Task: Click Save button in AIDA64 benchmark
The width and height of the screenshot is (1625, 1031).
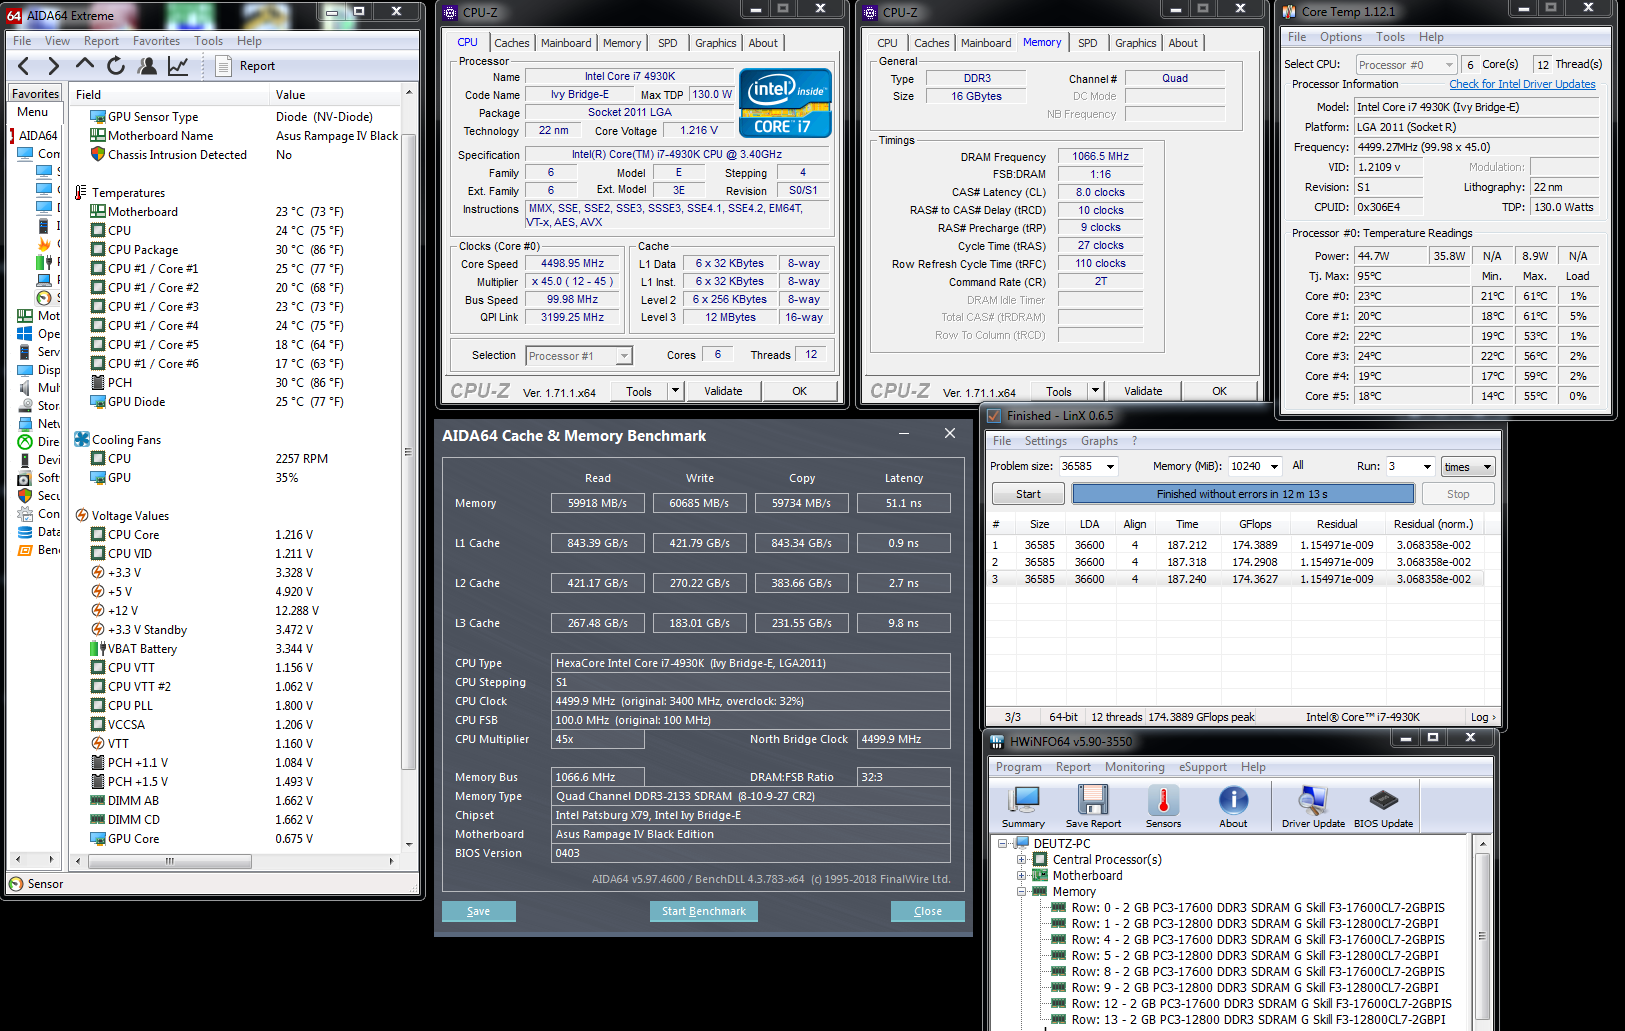Action: (479, 911)
